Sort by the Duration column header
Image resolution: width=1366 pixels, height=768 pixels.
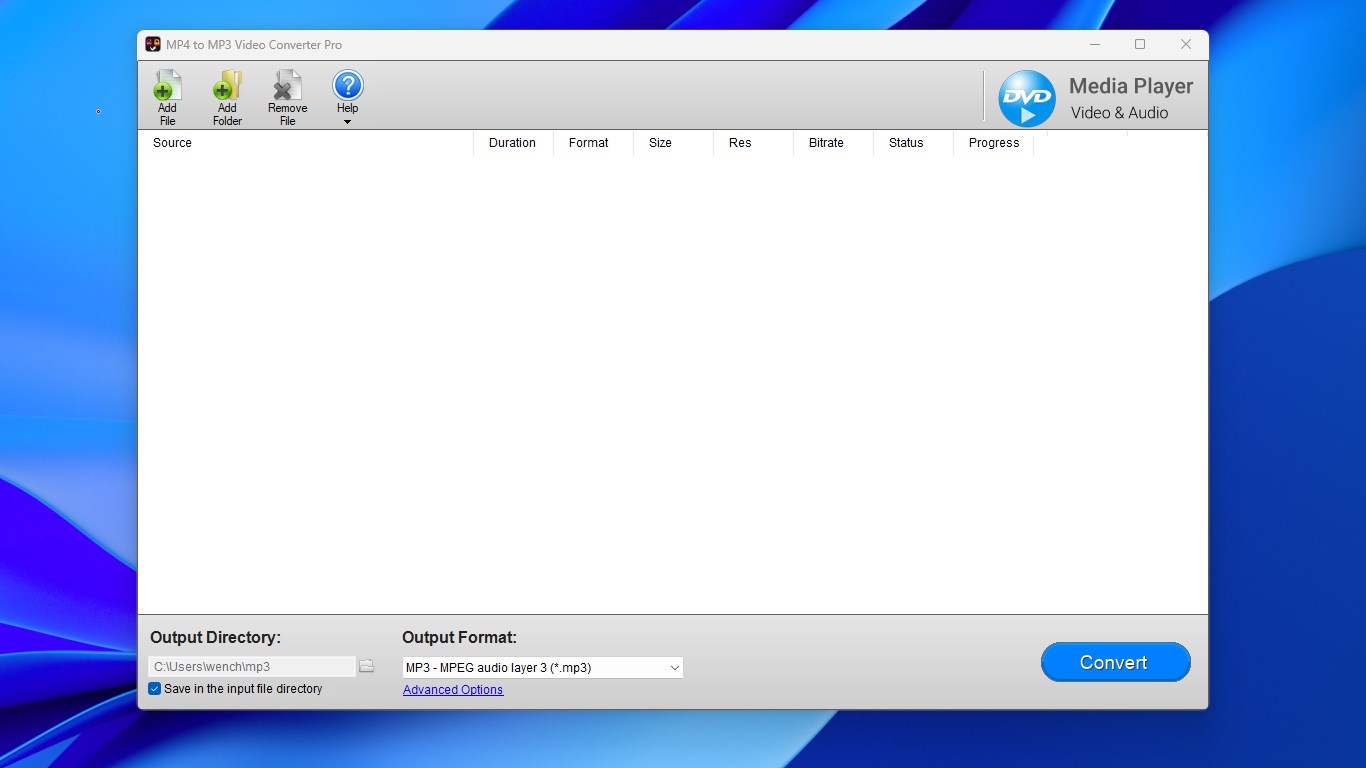(x=513, y=143)
